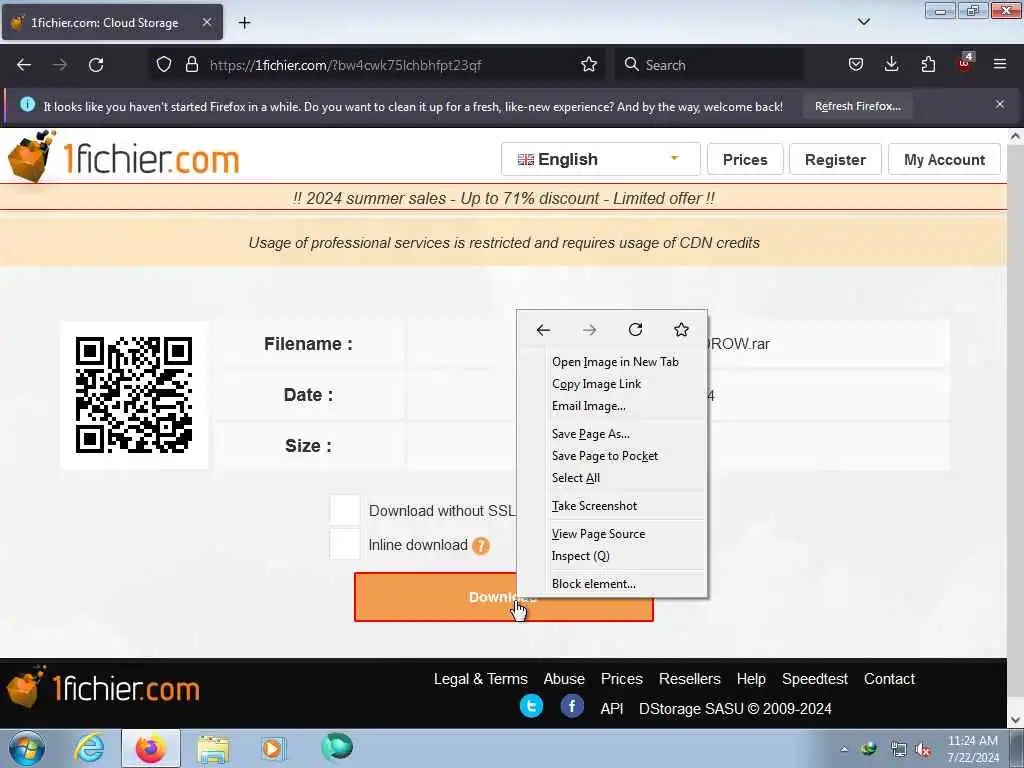This screenshot has height=768, width=1024.
Task: Click the My Account button
Action: [944, 159]
